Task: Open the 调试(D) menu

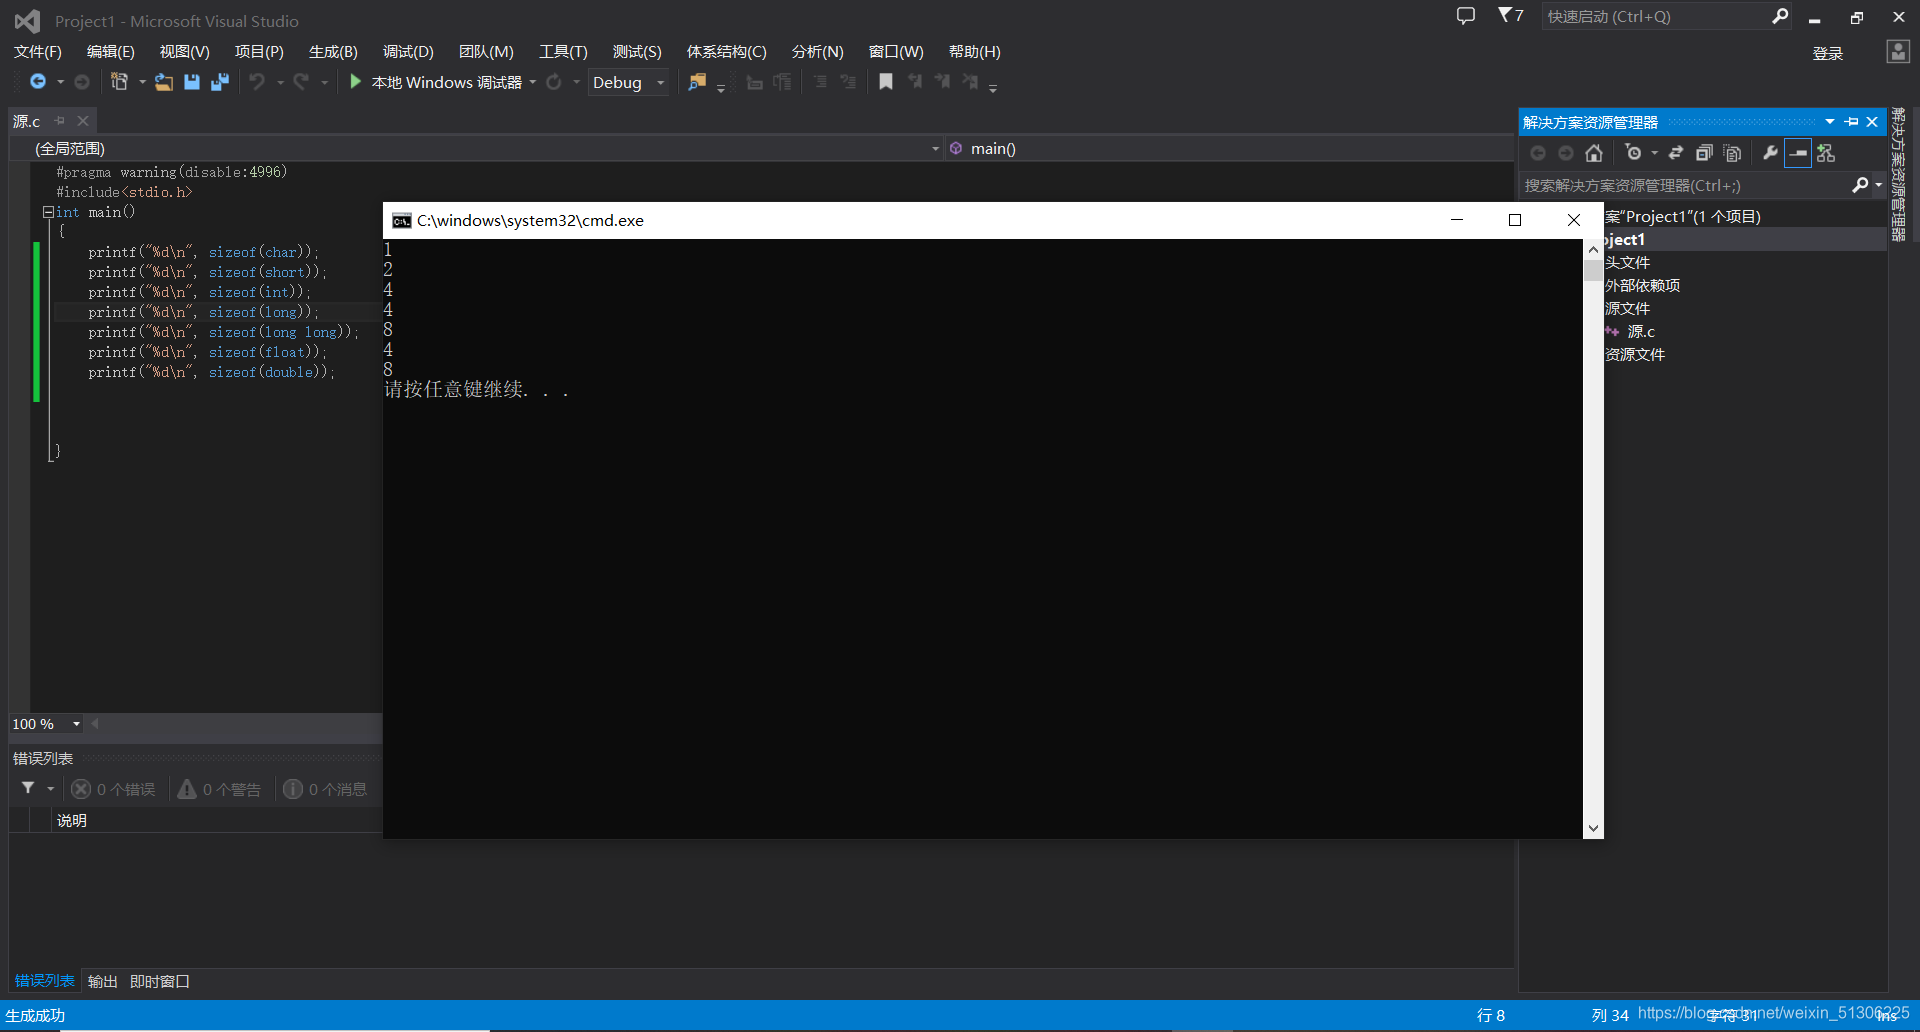Action: tap(408, 52)
